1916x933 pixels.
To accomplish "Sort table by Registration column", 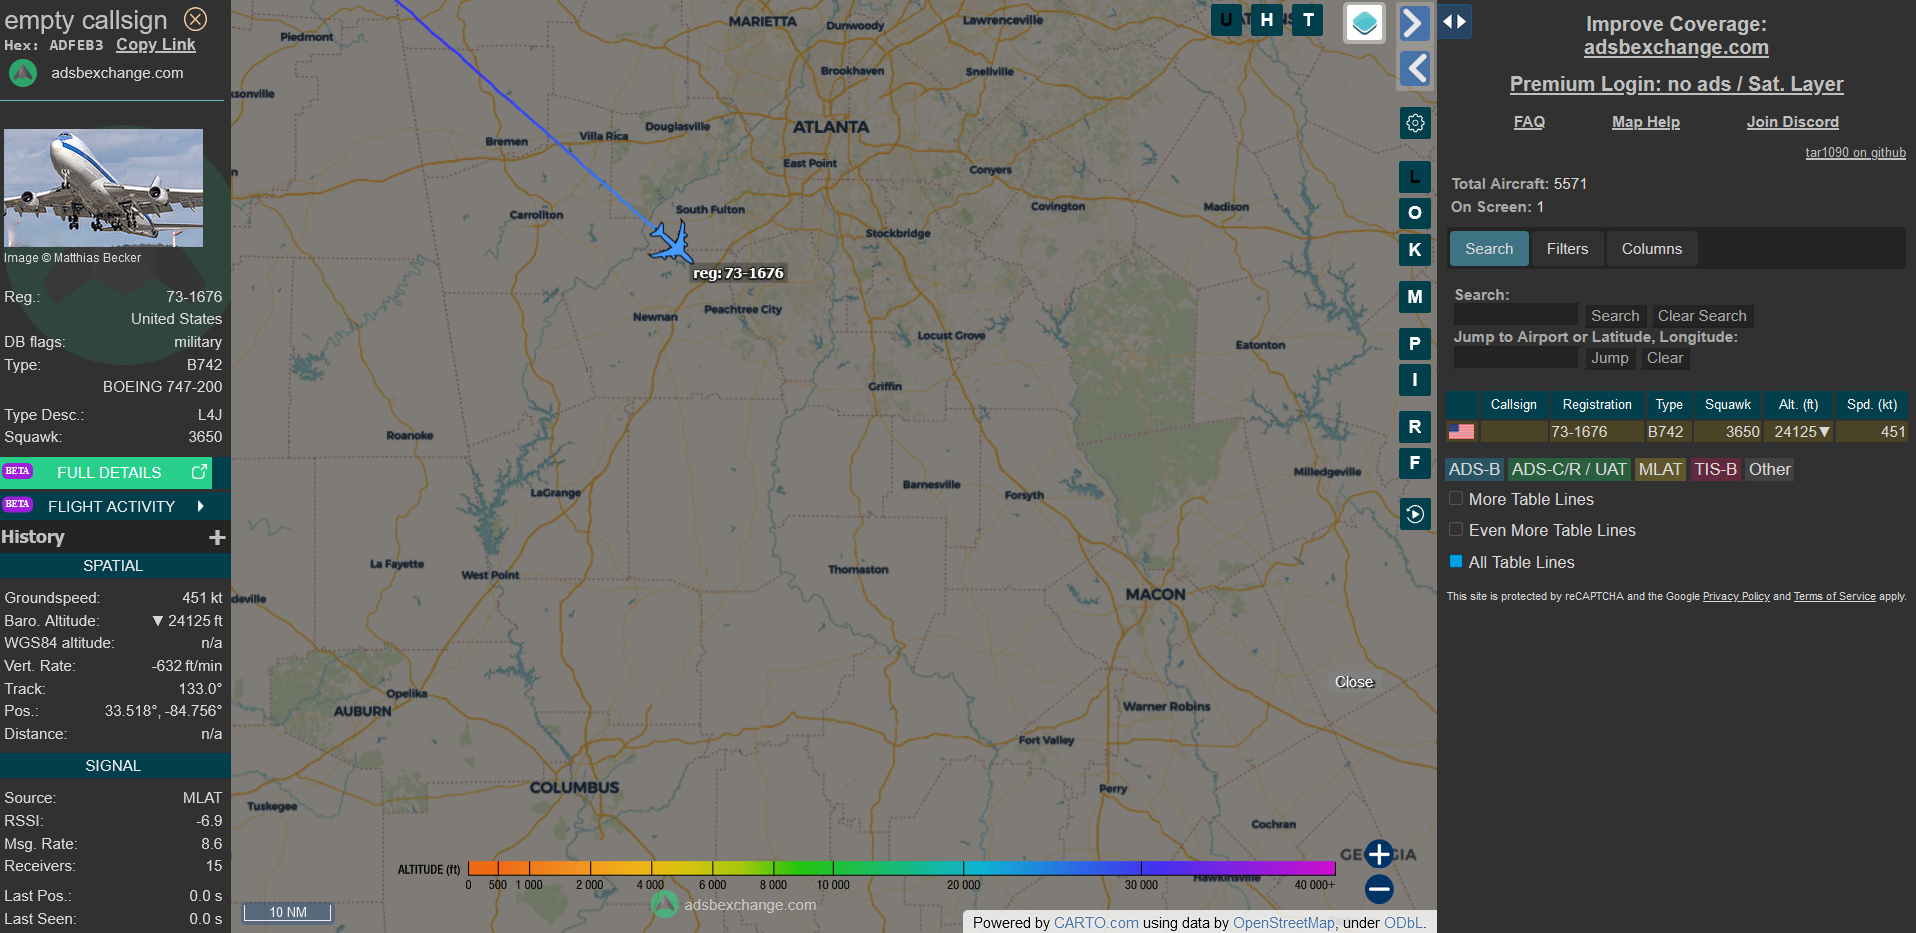I will click(x=1597, y=405).
